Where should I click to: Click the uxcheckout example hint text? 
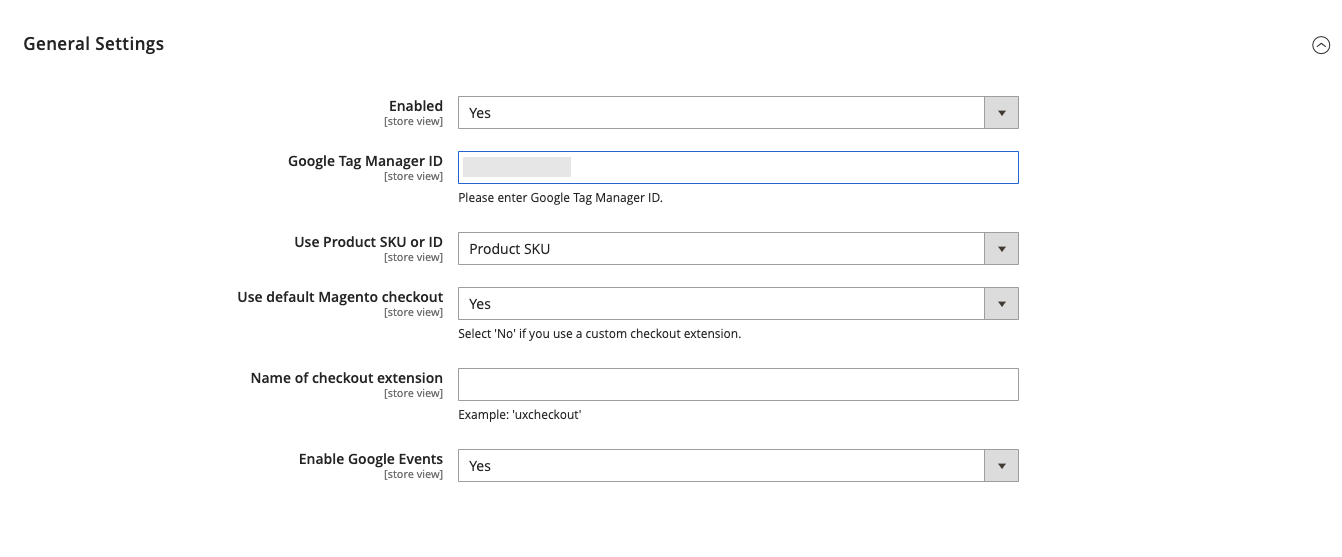pos(520,414)
